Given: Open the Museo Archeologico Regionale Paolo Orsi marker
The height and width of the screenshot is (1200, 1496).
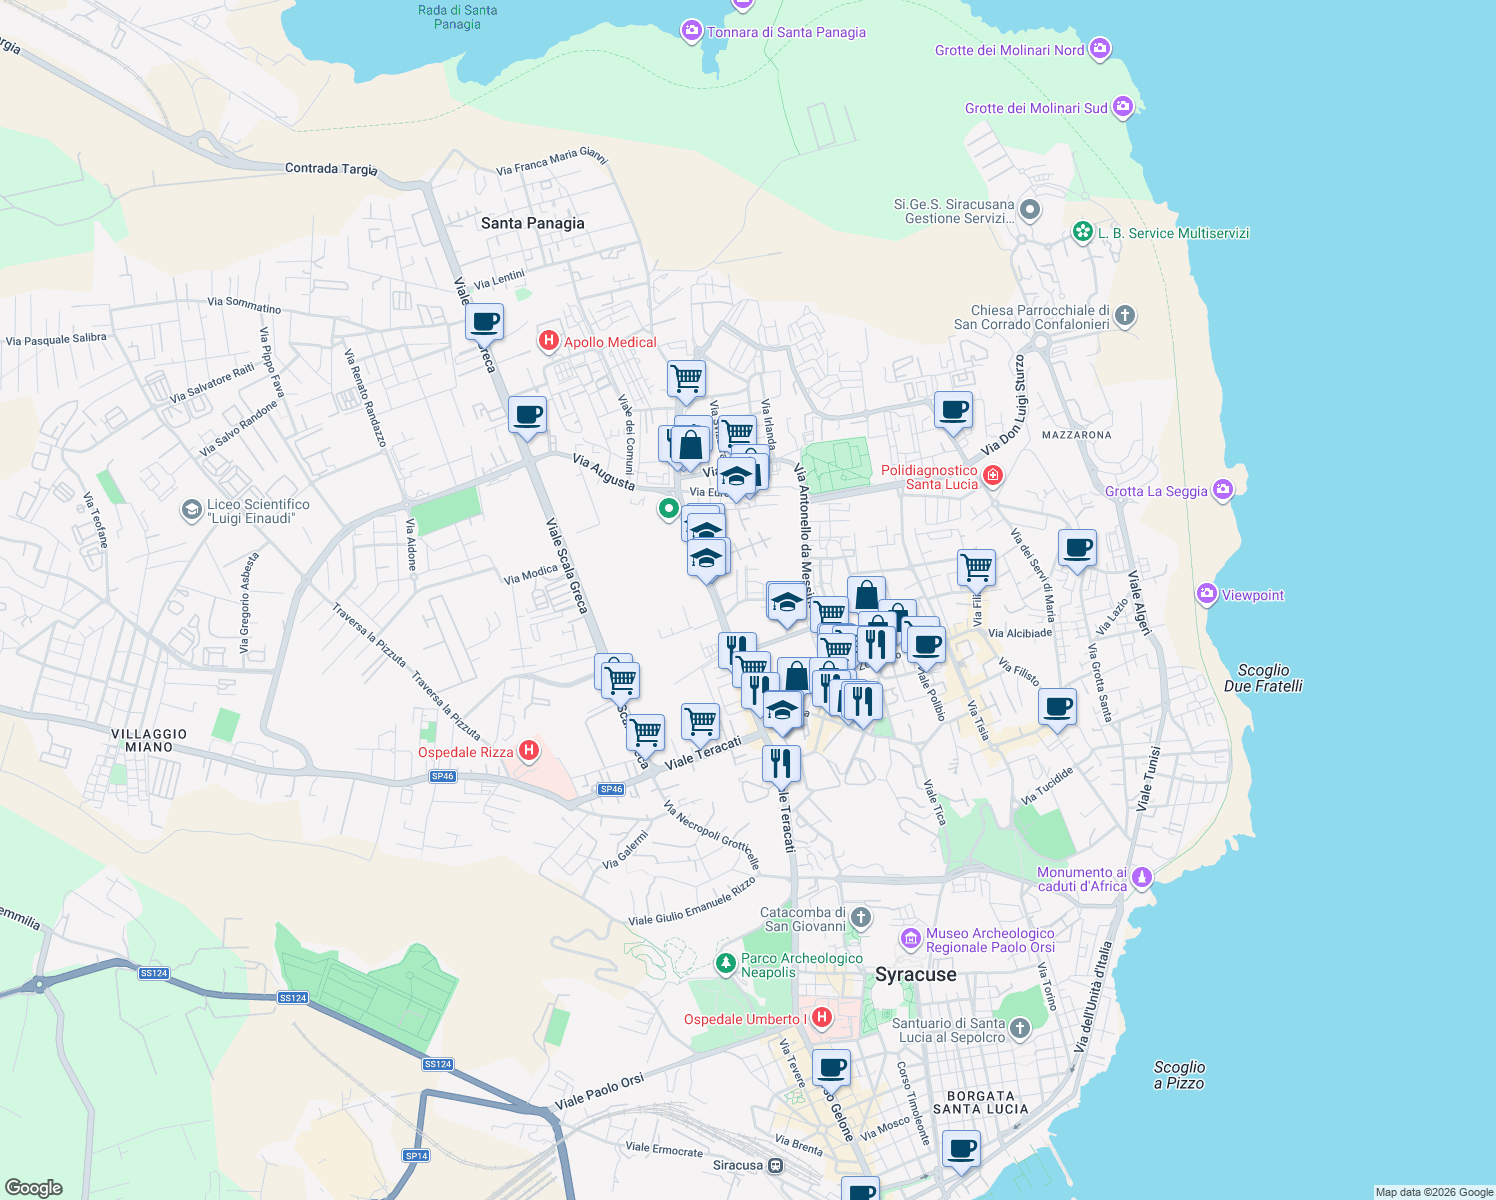Looking at the screenshot, I should click(x=909, y=938).
